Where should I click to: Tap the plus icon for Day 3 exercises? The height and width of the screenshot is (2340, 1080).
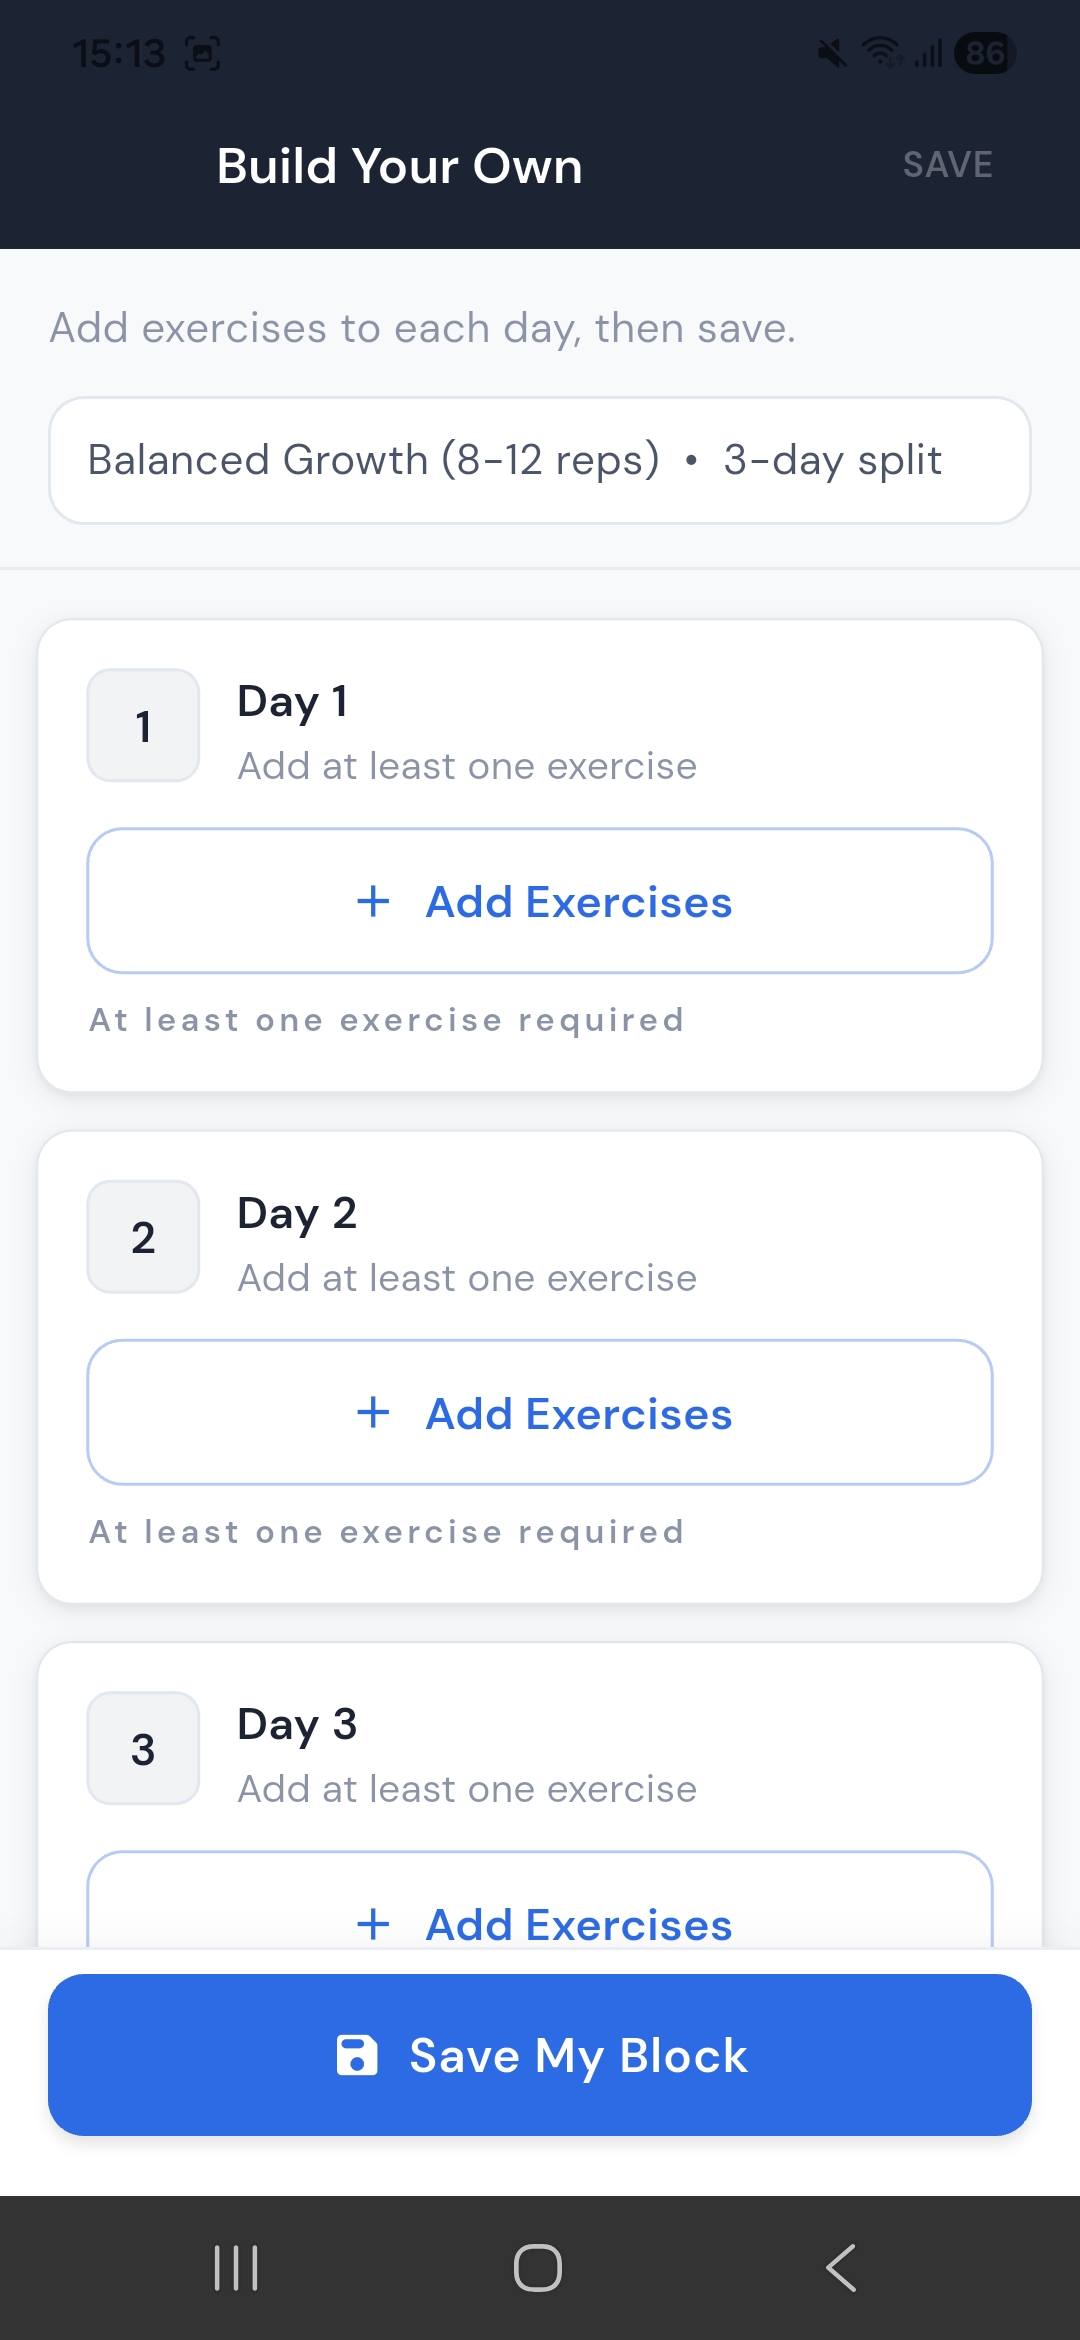tap(373, 1924)
